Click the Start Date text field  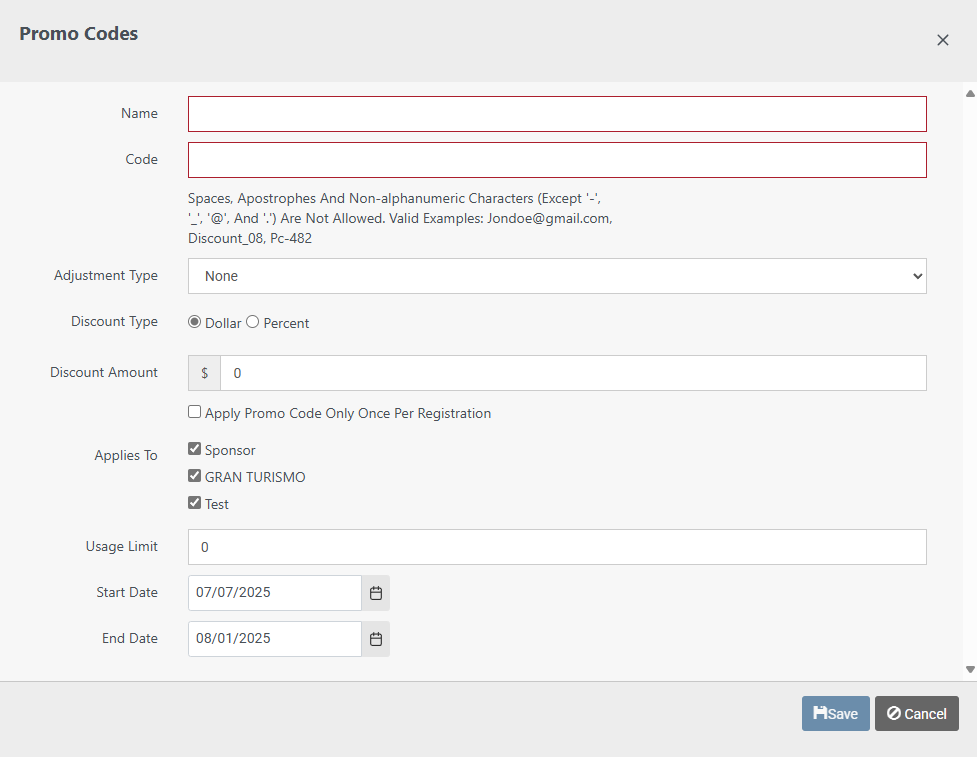pyautogui.click(x=274, y=593)
